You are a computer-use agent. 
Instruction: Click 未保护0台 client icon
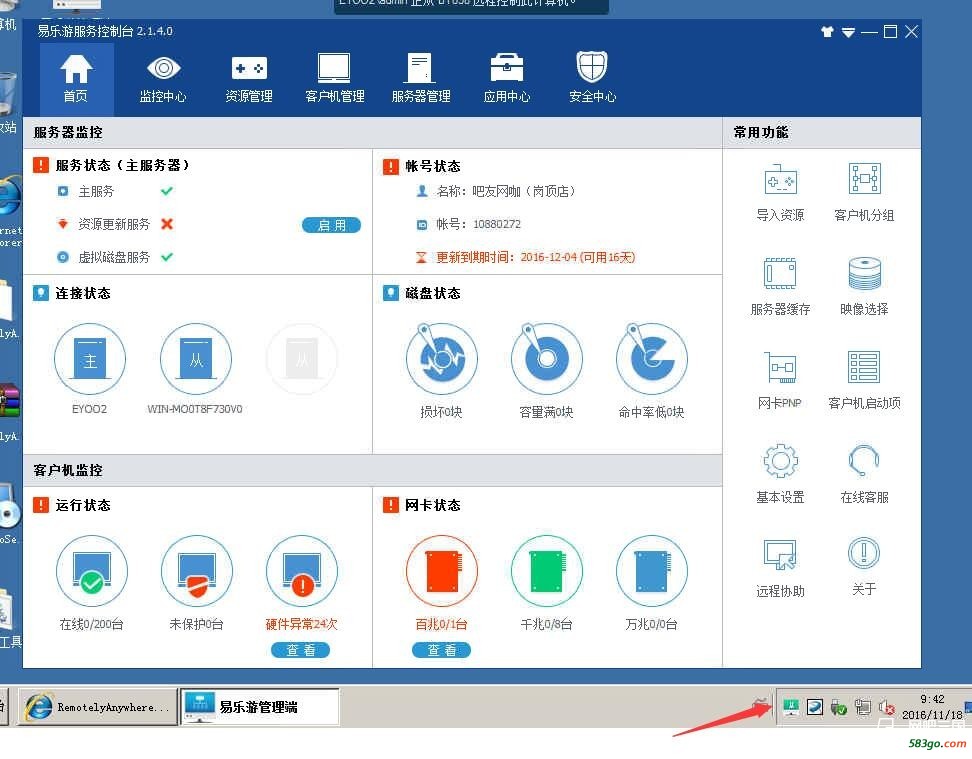[x=197, y=571]
